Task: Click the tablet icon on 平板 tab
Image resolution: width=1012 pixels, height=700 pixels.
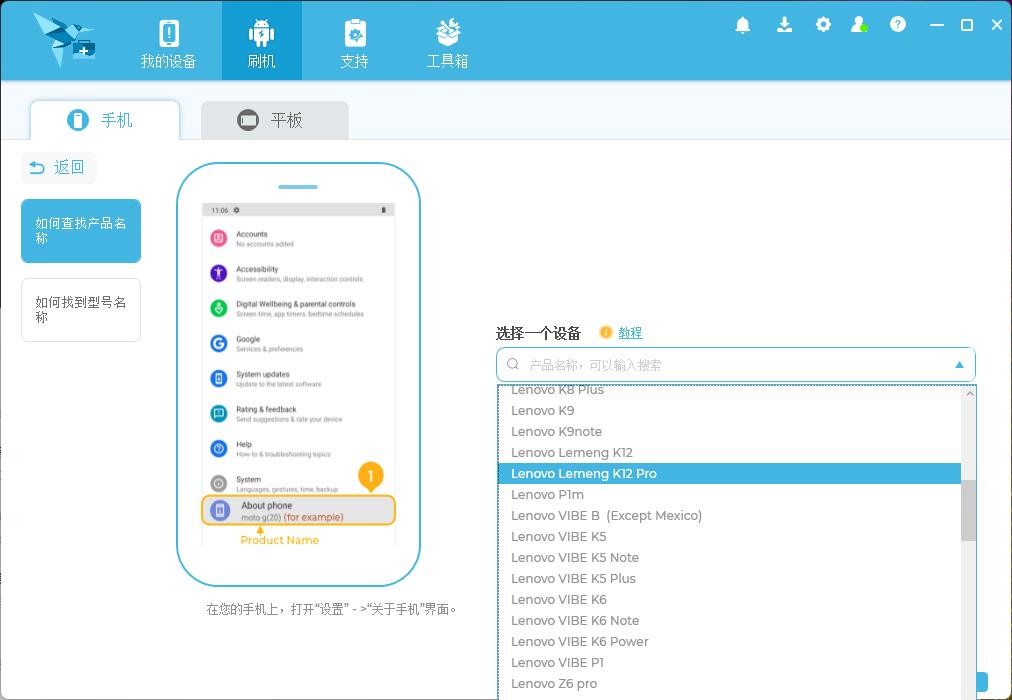Action: (248, 120)
